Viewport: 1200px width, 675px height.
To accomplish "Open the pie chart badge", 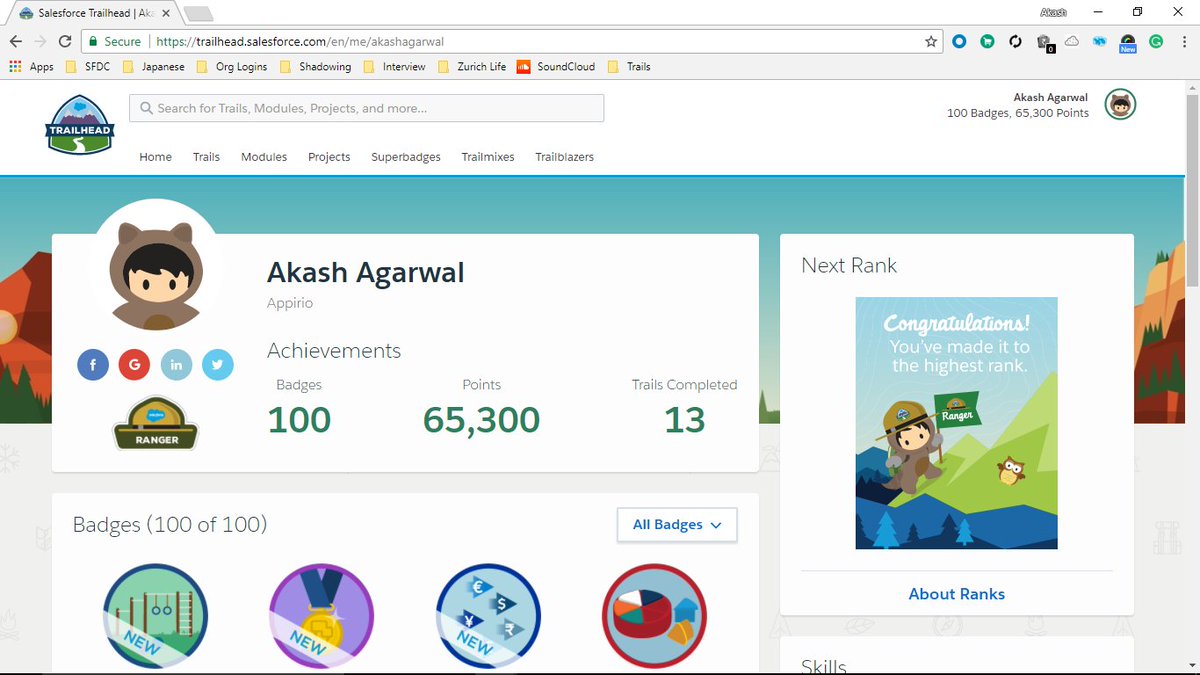I will [x=654, y=615].
